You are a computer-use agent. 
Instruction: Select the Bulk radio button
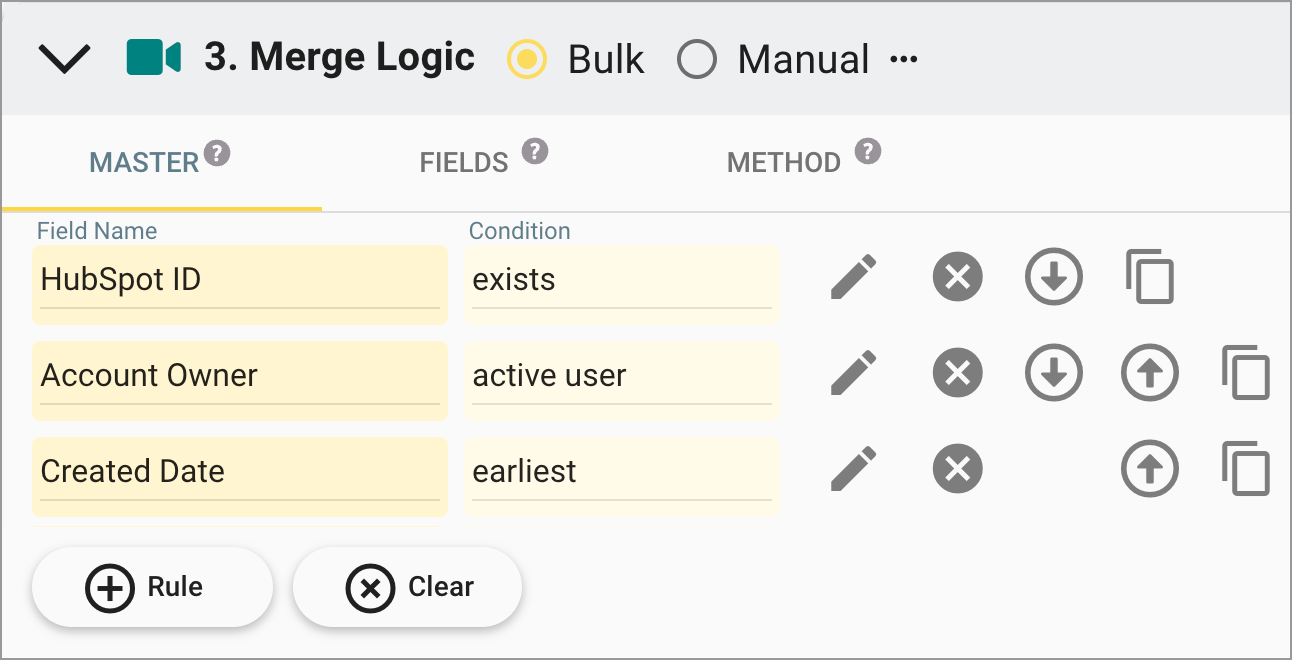527,59
